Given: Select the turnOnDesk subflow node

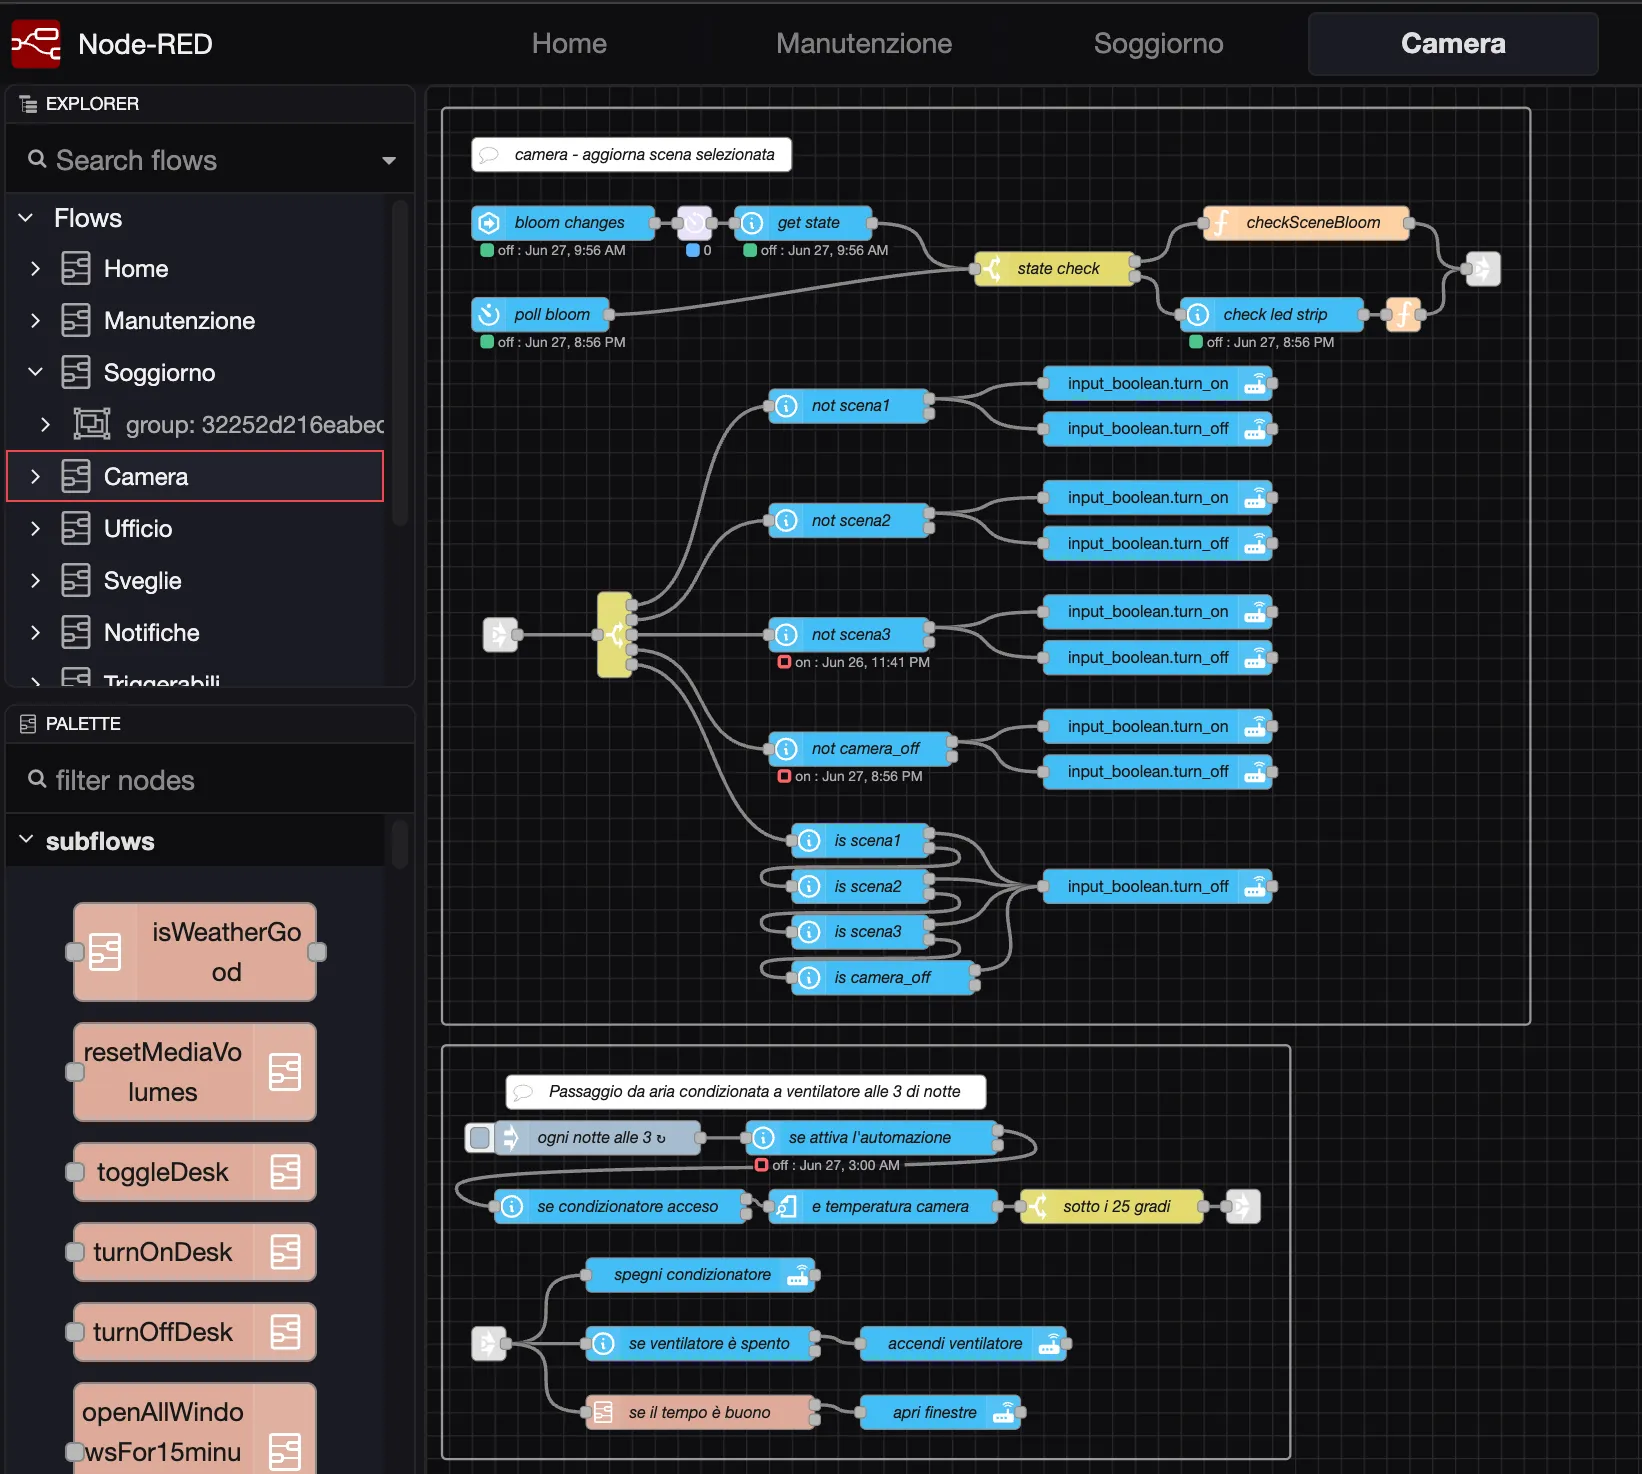Looking at the screenshot, I should (x=195, y=1252).
